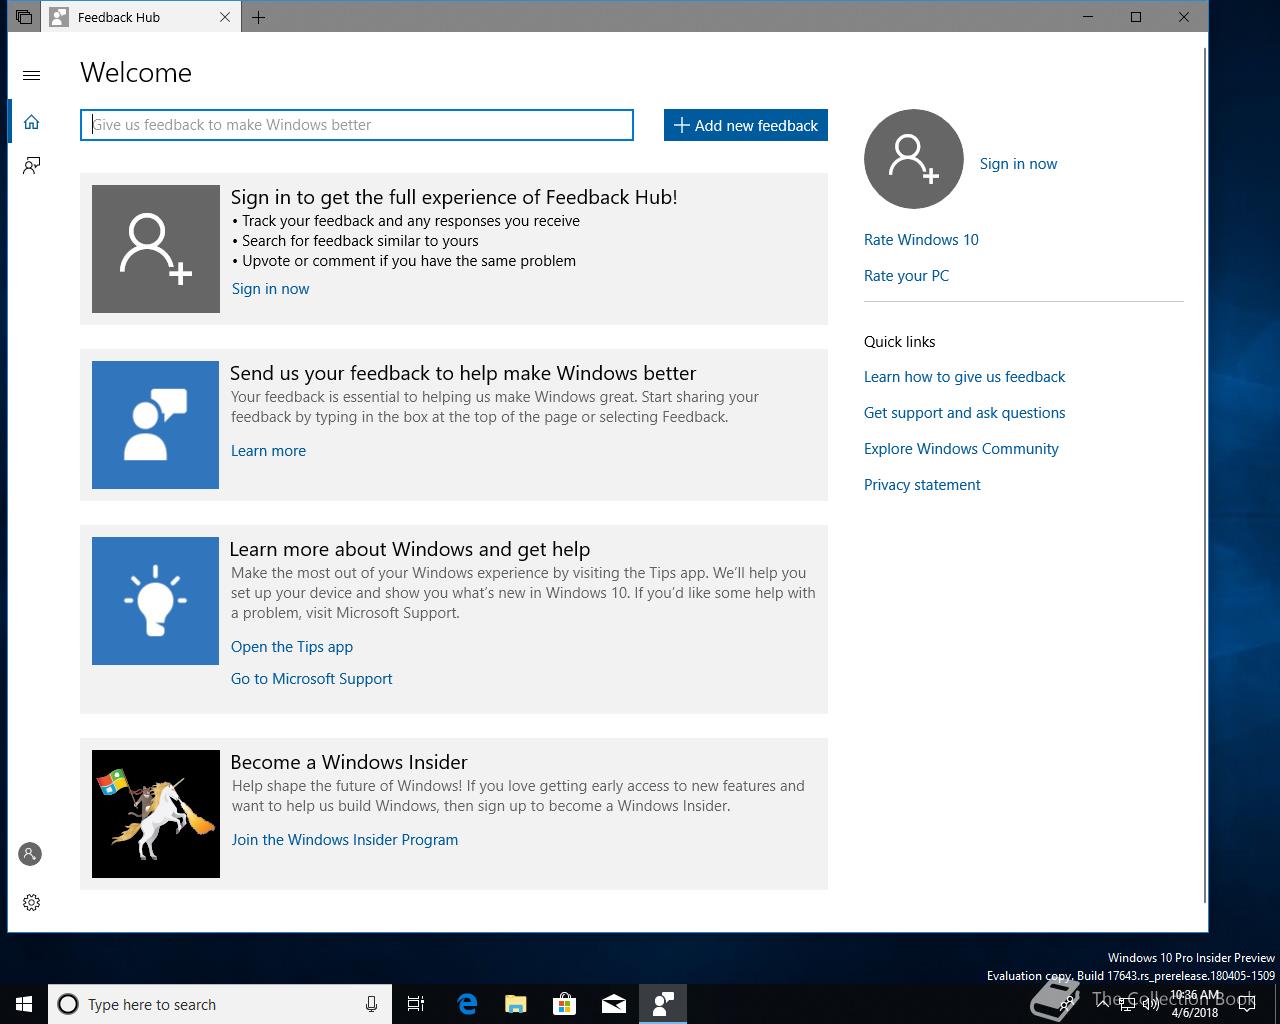Open the Action Center notifications icon

(1247, 1004)
